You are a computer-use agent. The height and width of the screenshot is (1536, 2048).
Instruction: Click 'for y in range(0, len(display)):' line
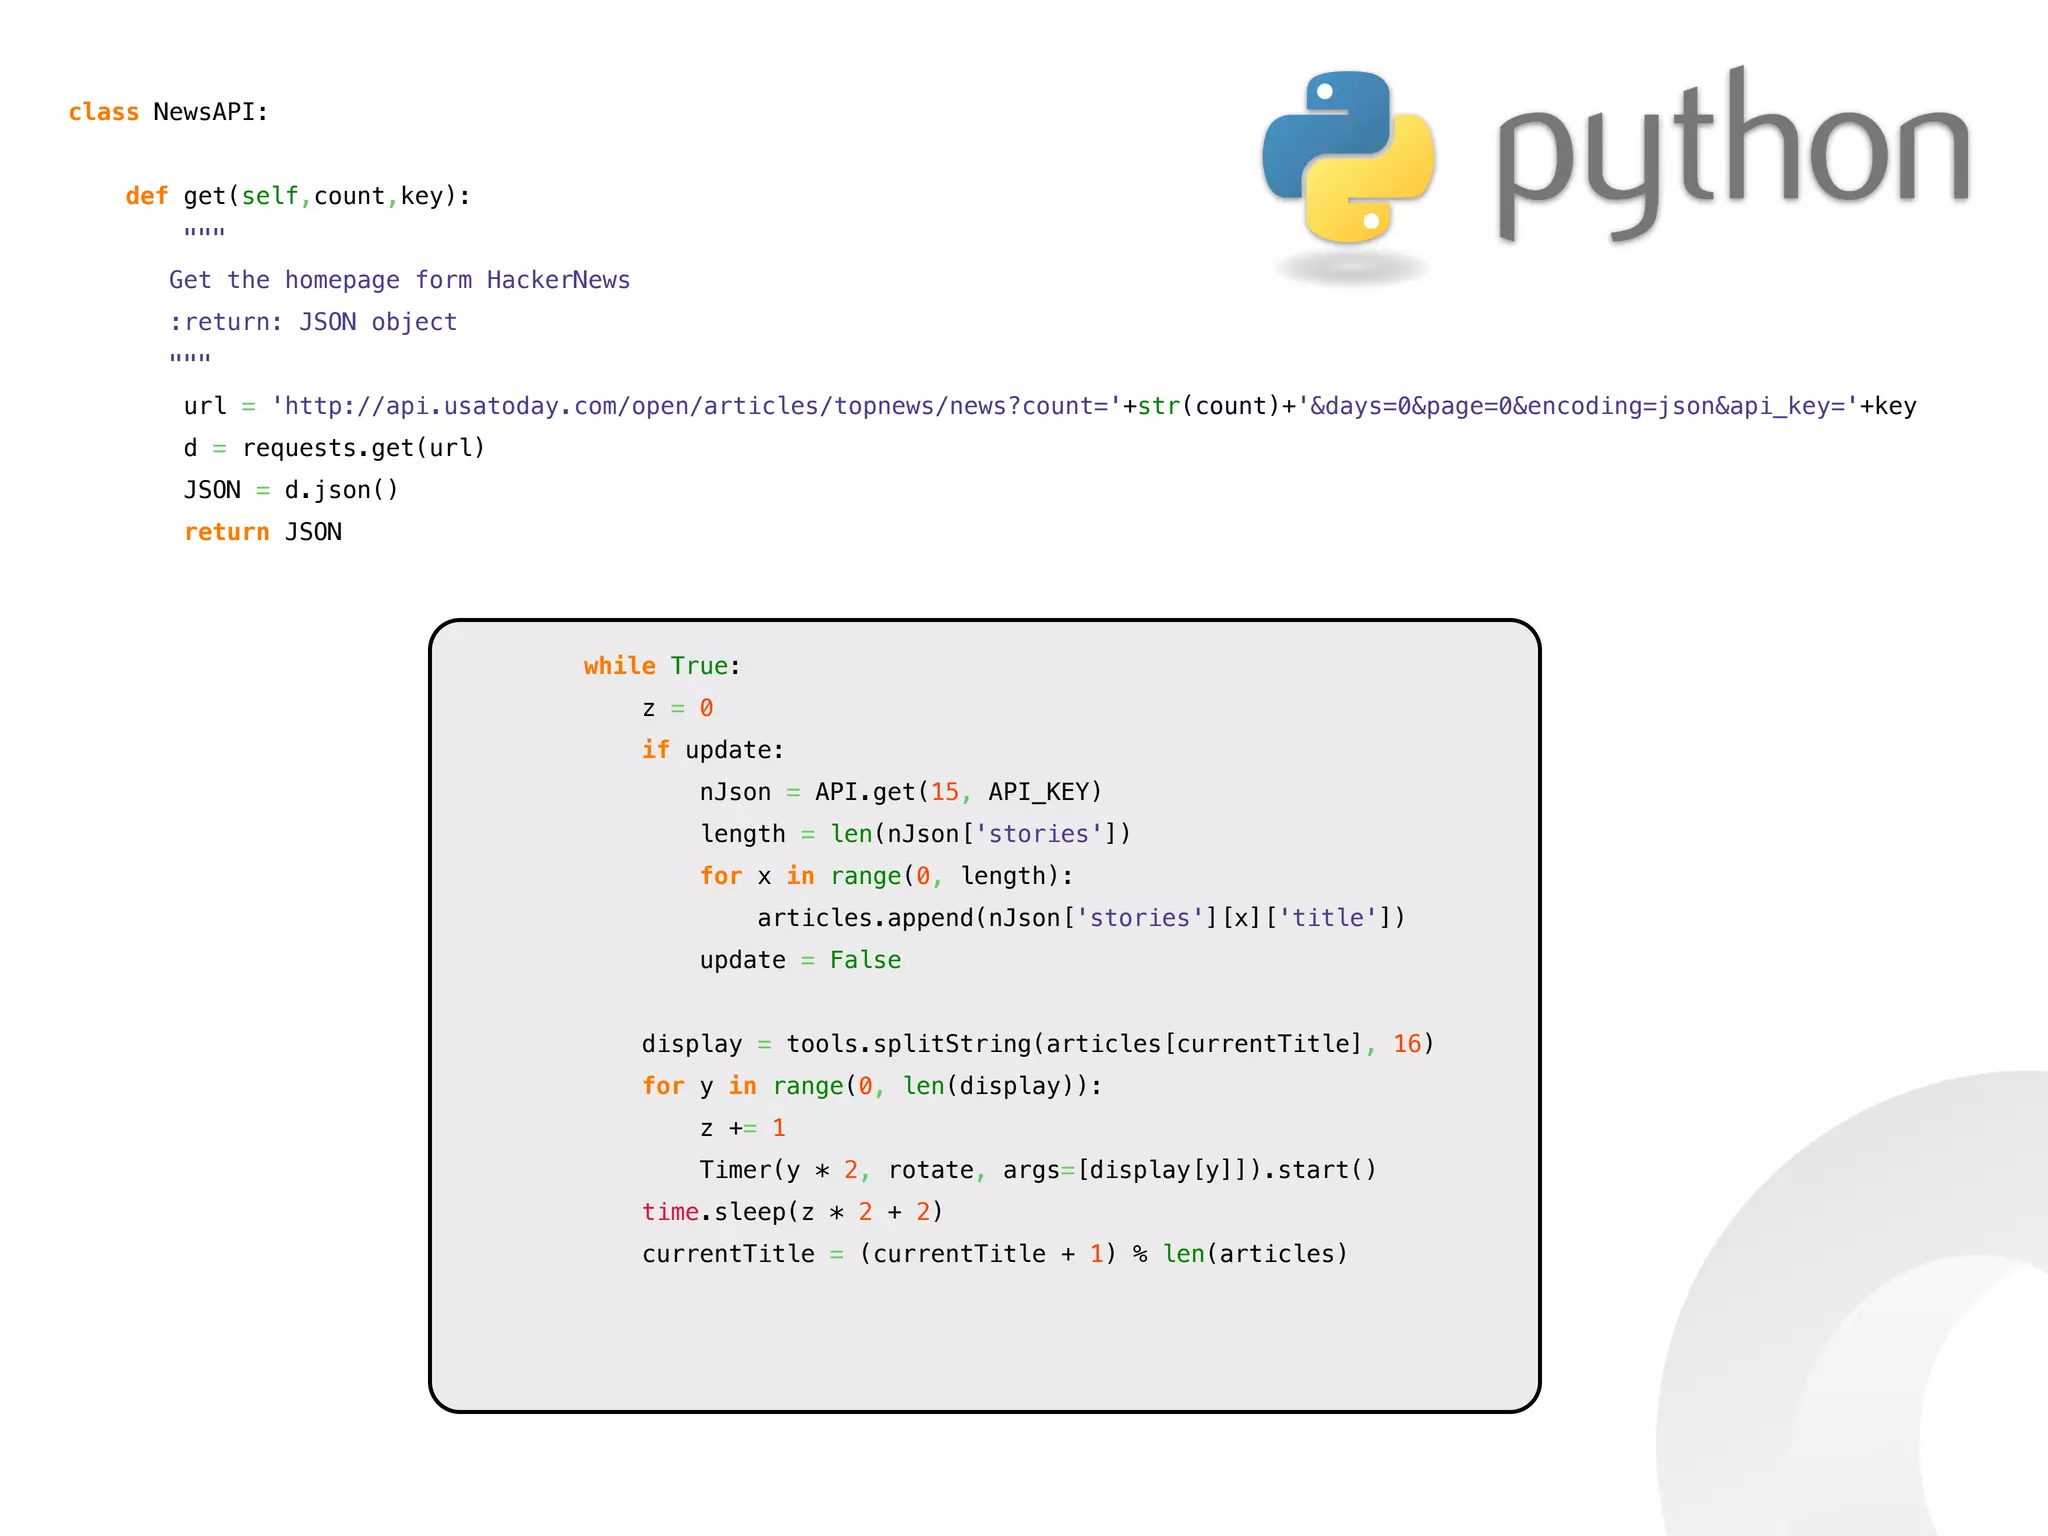point(872,1086)
